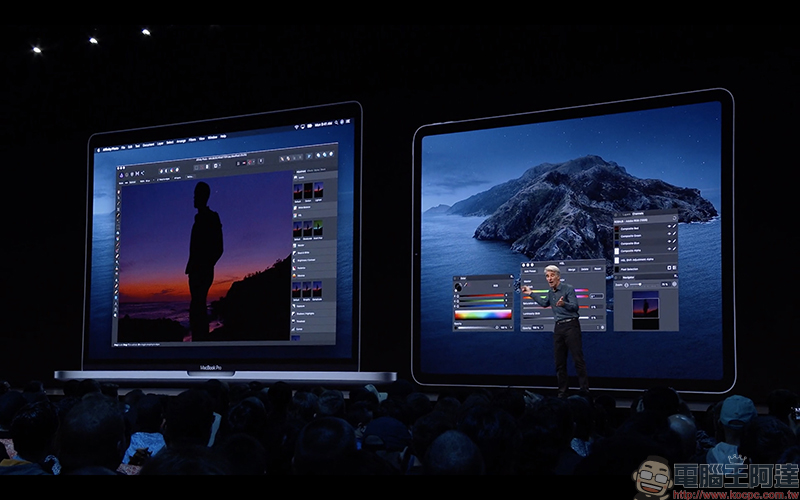Open the Brightness / Contrast adjustment row
The height and width of the screenshot is (500, 800).
click(x=314, y=260)
